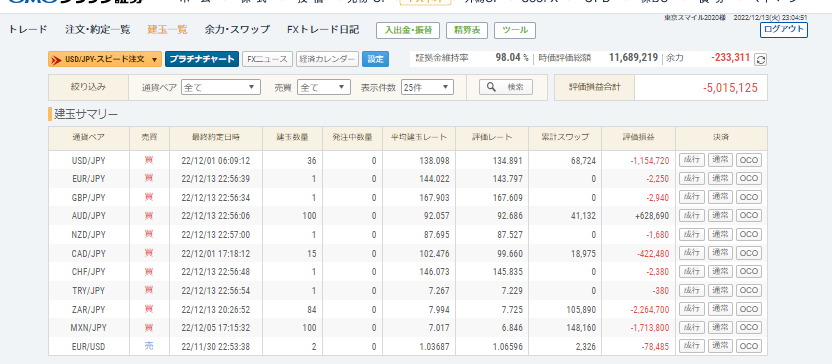Click the 入出金・振替 button

click(408, 30)
